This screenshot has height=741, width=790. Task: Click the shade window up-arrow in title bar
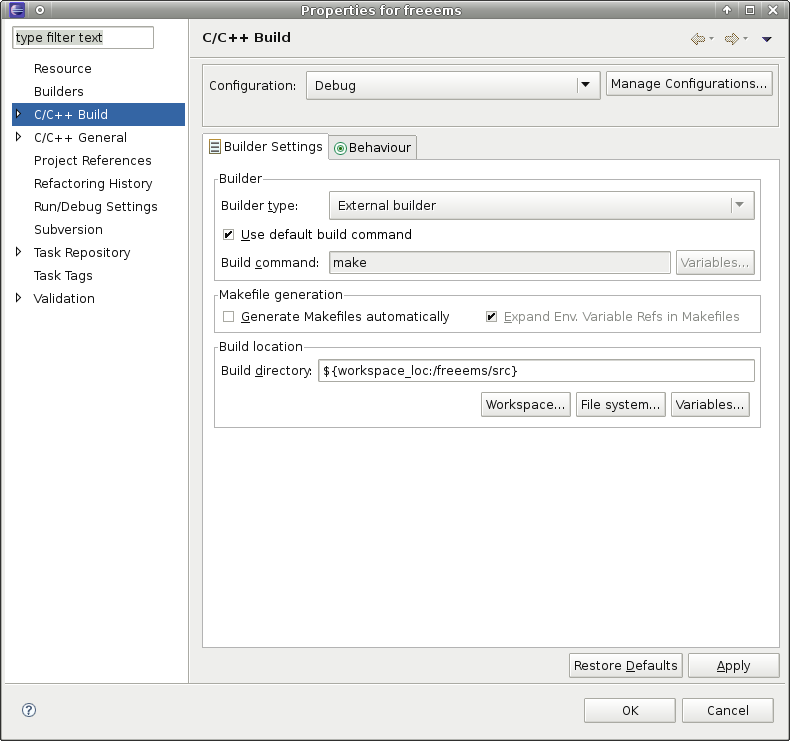(x=727, y=10)
